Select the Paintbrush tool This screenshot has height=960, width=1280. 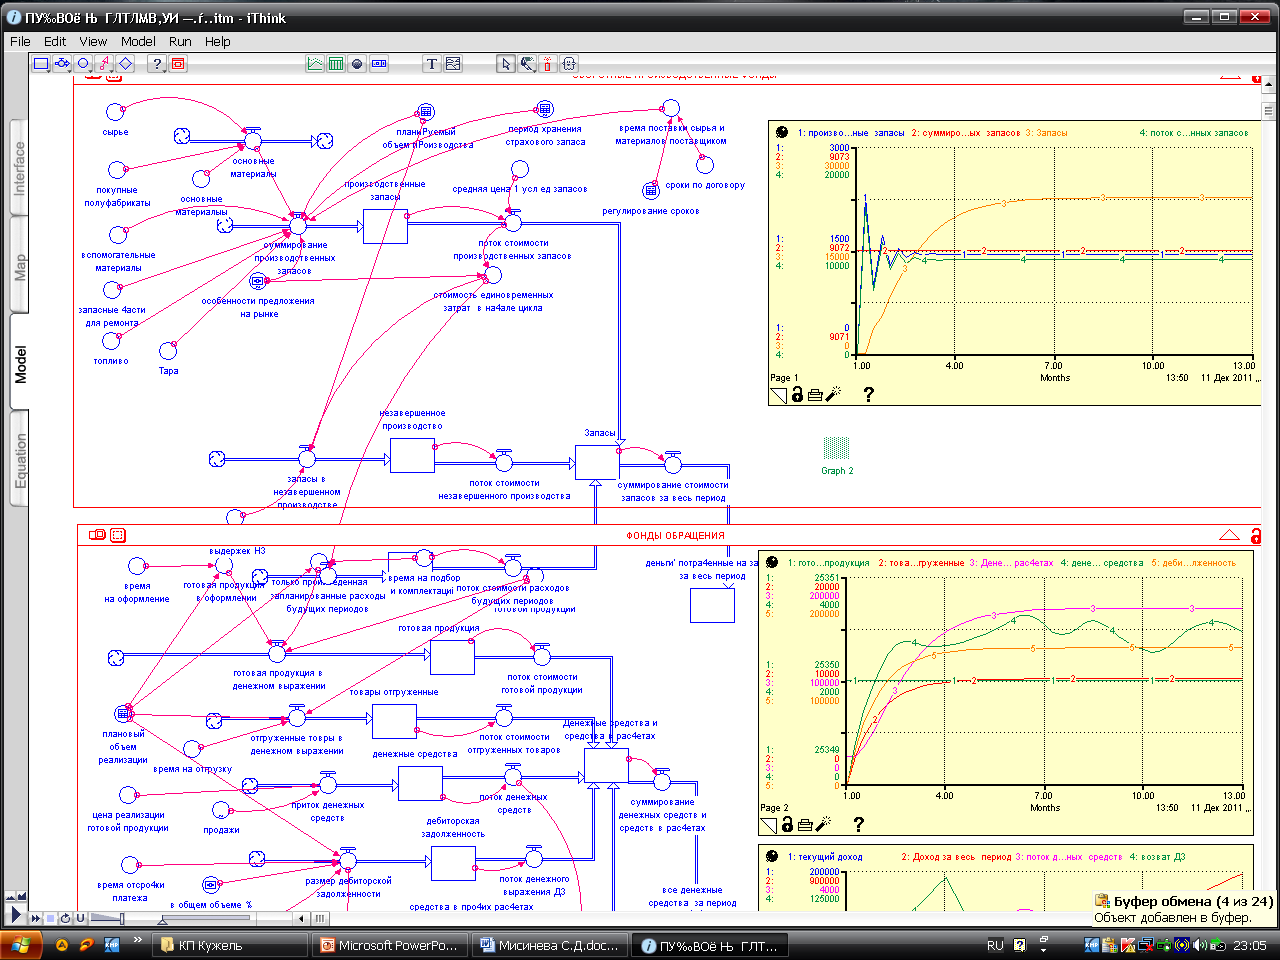[527, 64]
